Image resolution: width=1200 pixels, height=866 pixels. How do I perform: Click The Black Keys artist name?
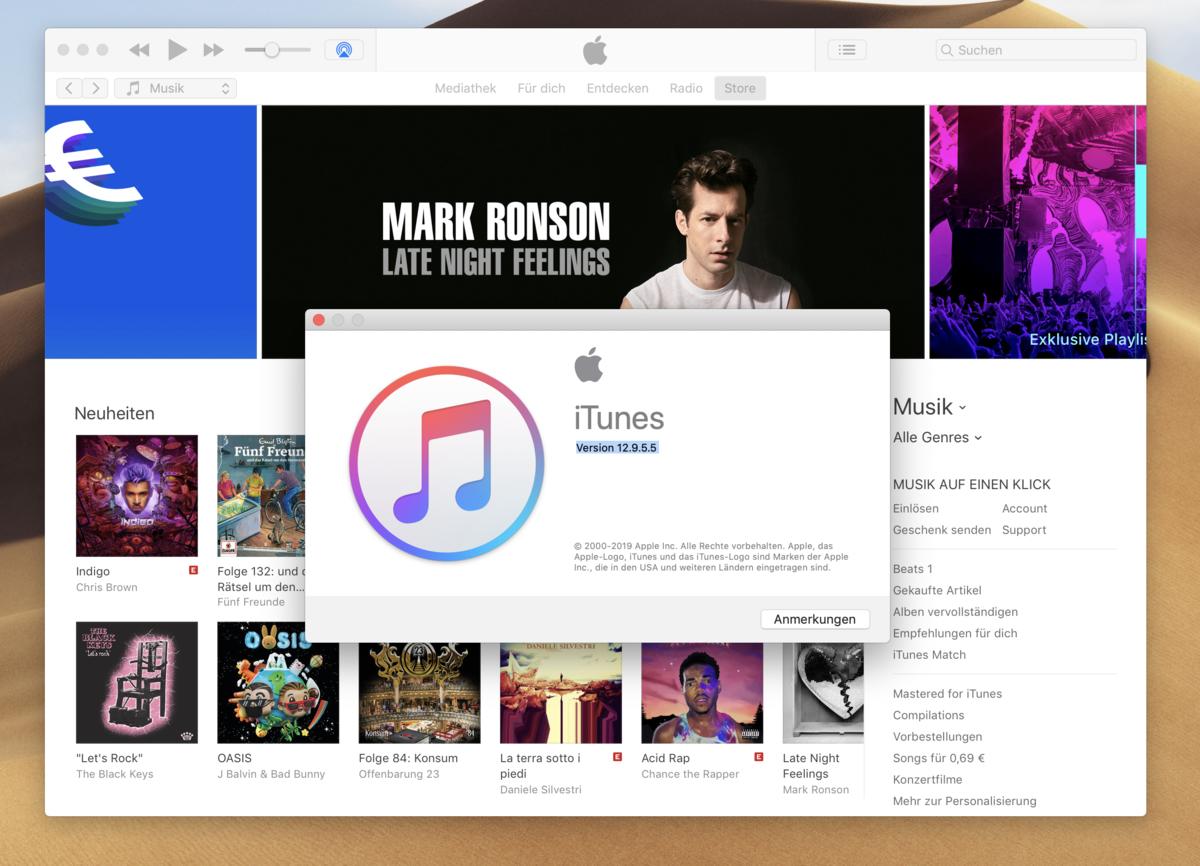(x=115, y=774)
